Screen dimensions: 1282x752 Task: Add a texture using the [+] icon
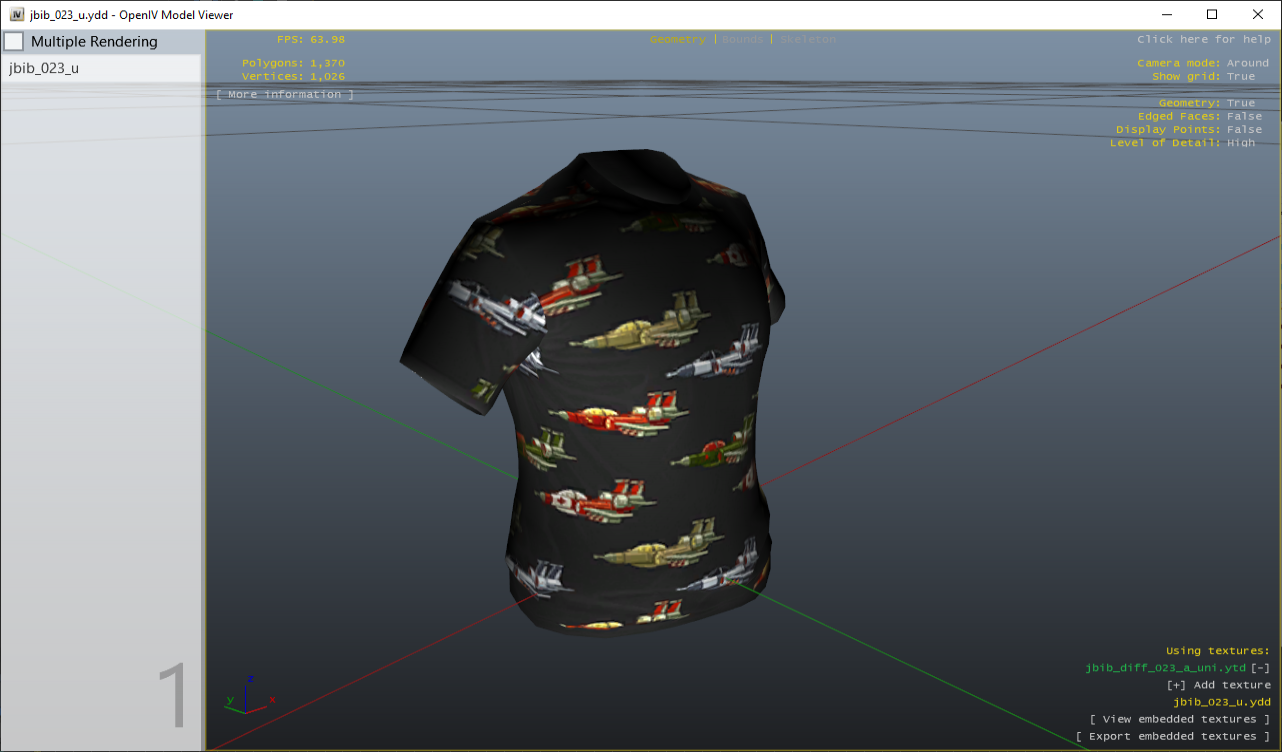click(x=1175, y=685)
